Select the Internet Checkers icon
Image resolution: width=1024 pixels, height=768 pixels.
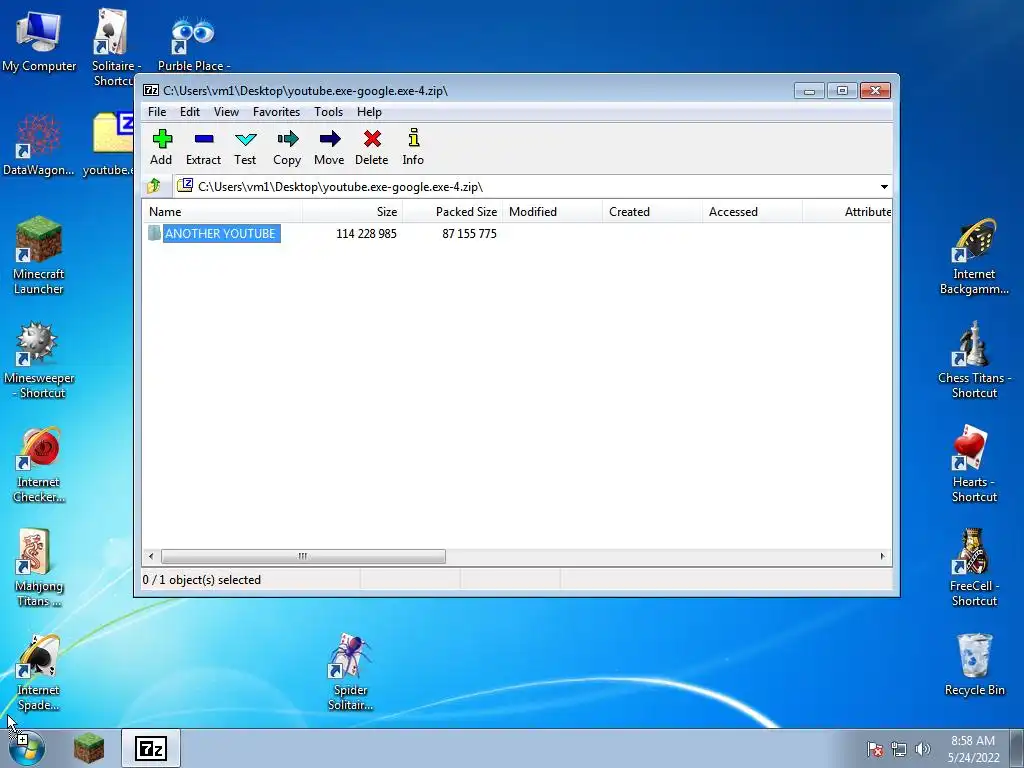coord(39,465)
